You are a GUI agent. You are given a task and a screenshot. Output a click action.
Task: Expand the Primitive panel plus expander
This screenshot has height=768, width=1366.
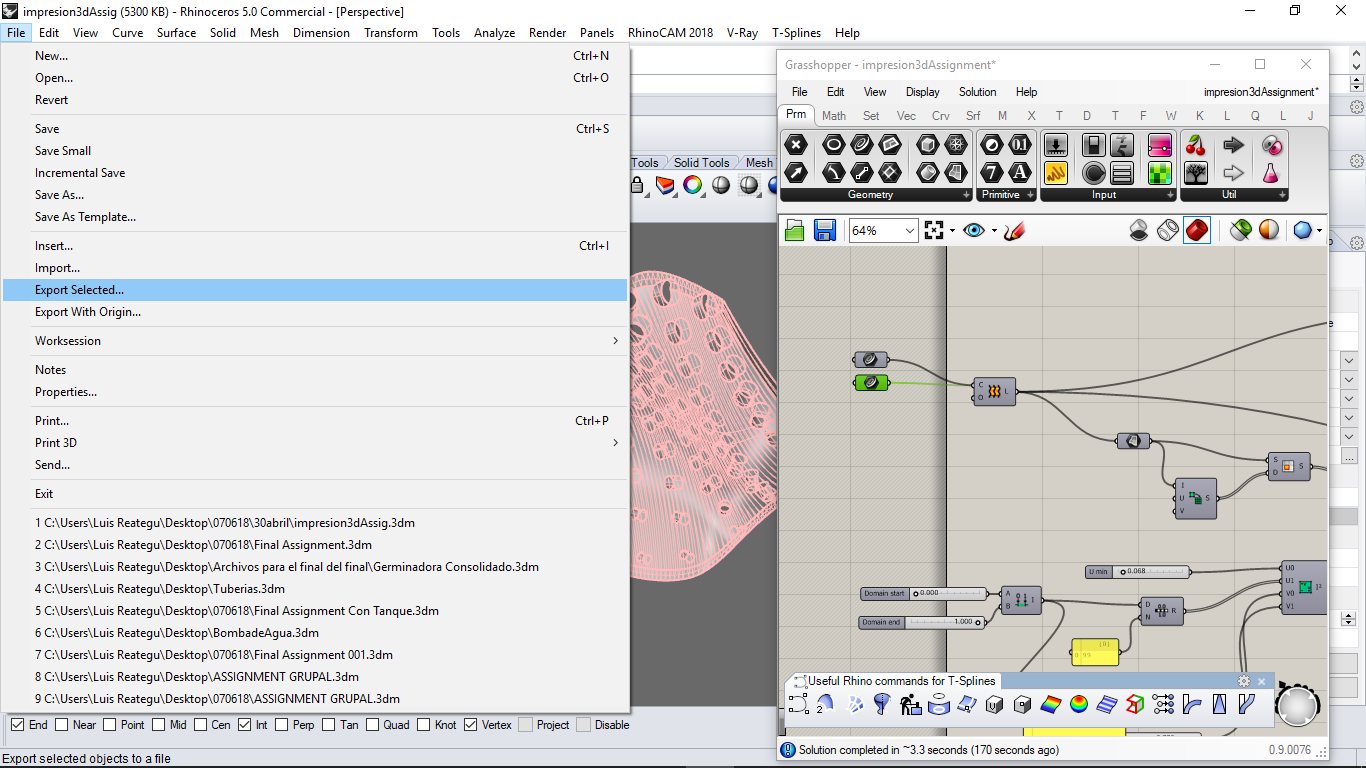coord(1030,195)
